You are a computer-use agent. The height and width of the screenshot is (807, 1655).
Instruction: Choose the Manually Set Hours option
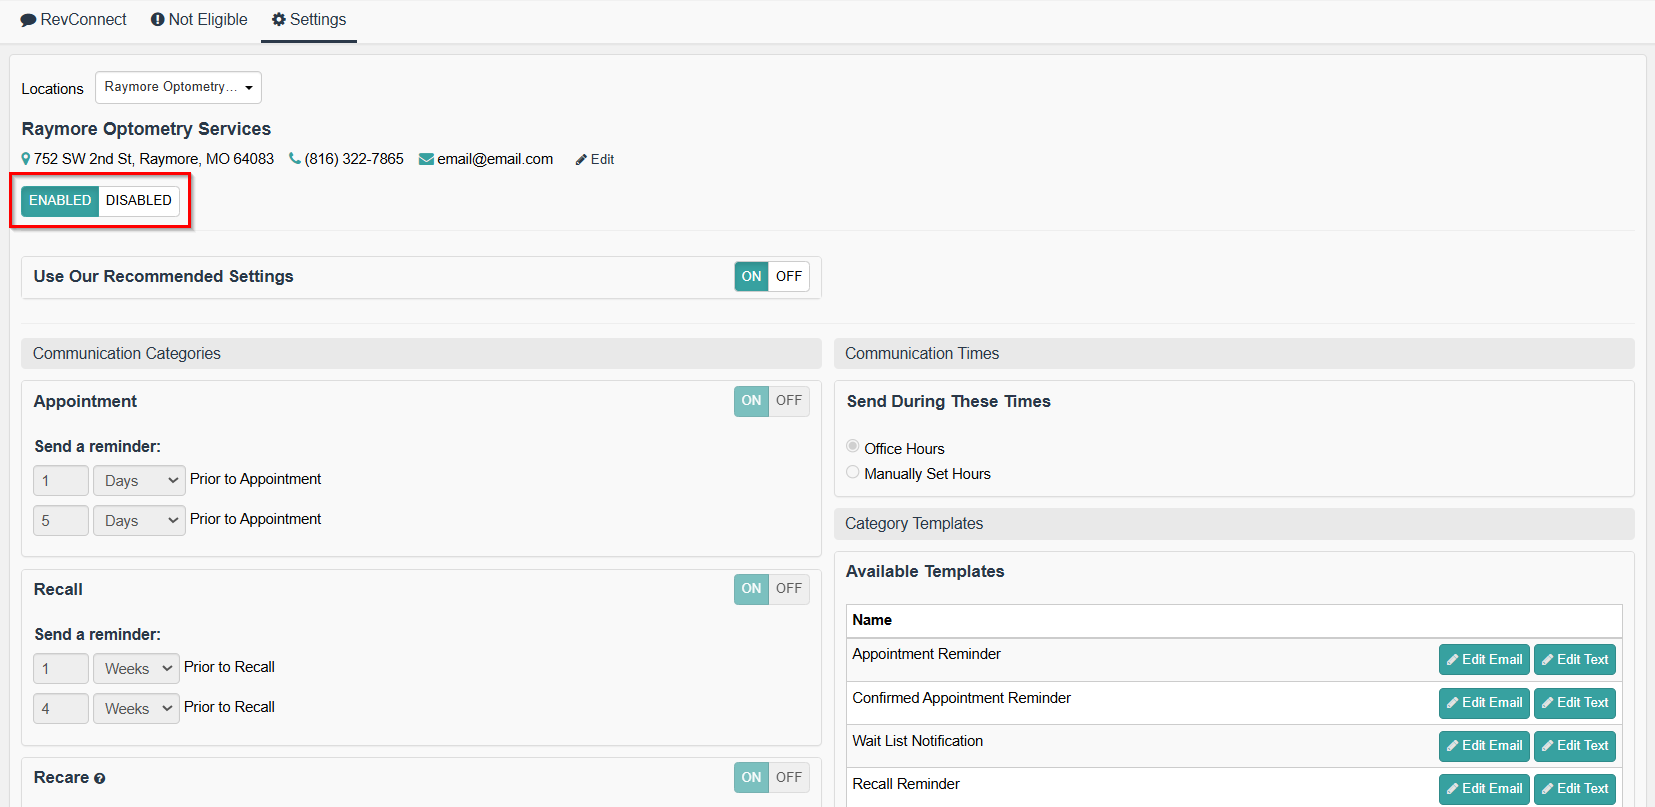(x=853, y=472)
